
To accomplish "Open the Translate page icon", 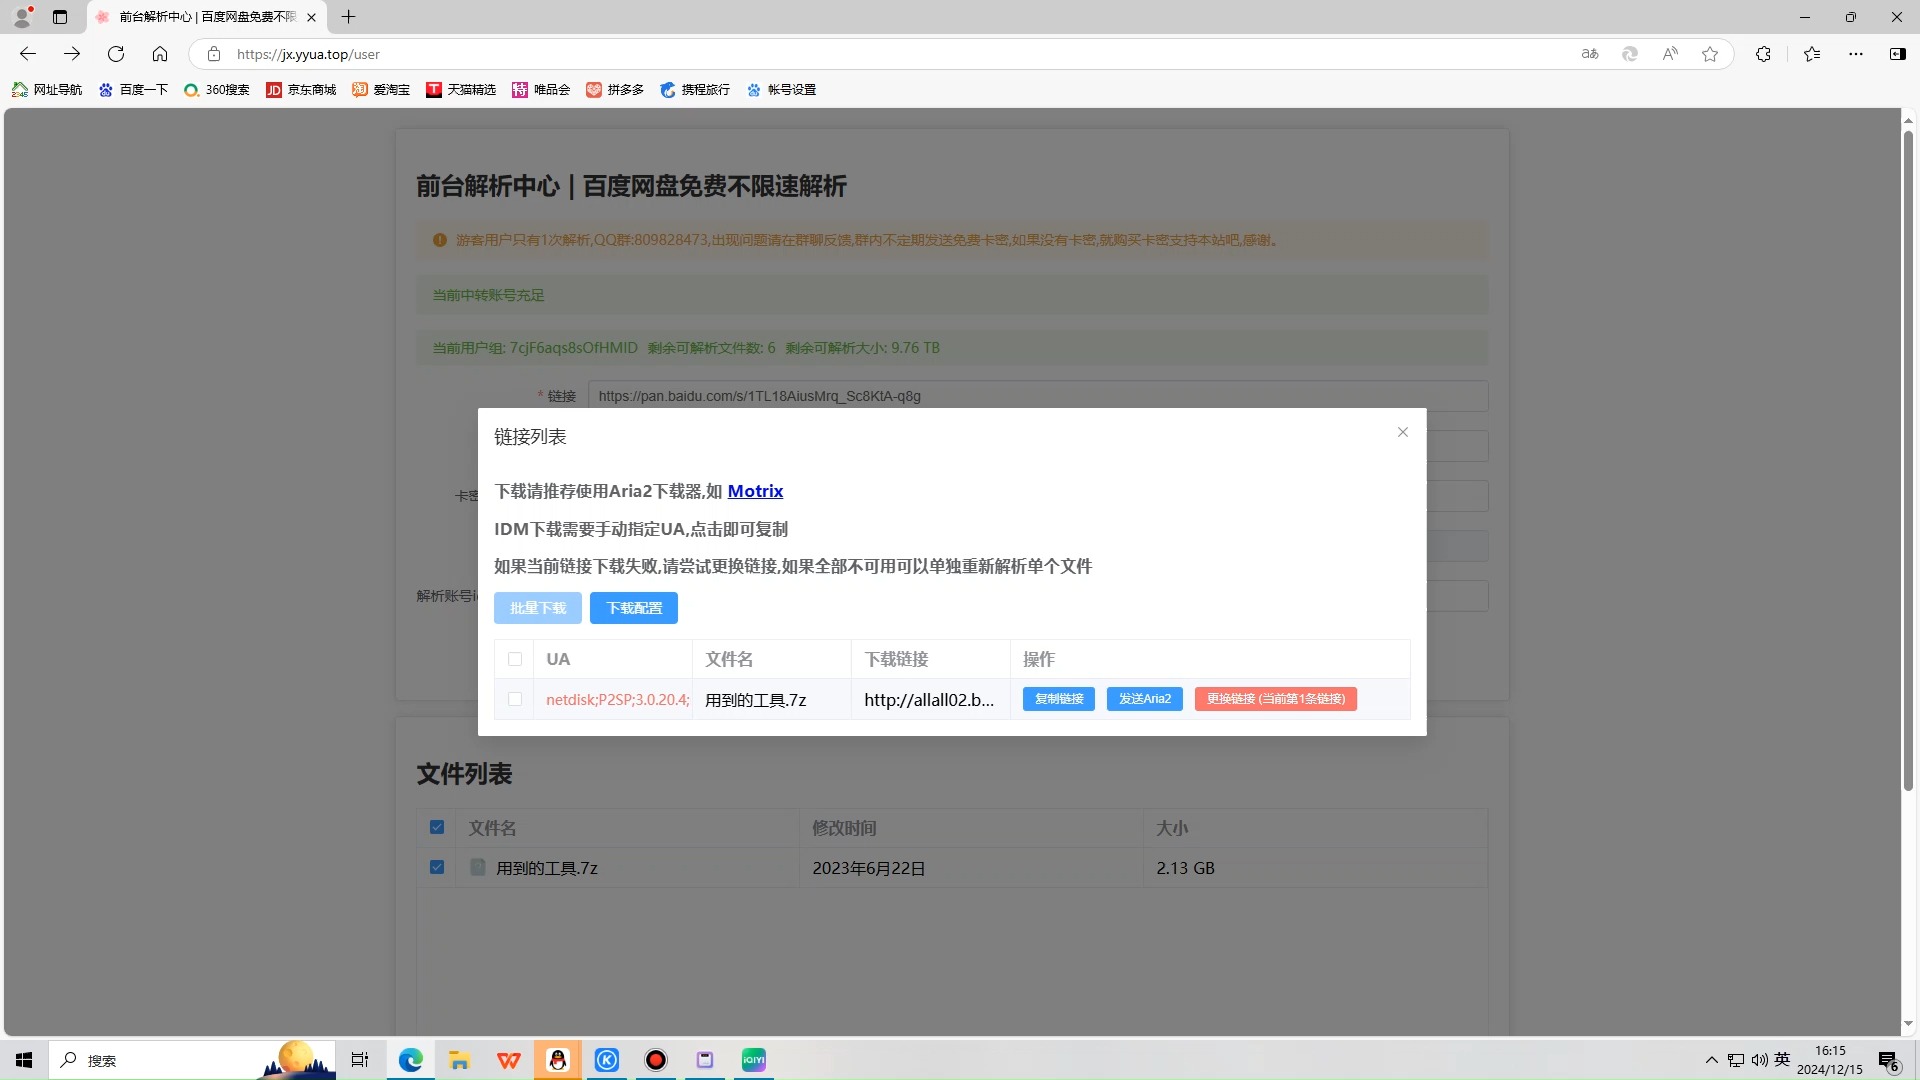I will pyautogui.click(x=1590, y=54).
